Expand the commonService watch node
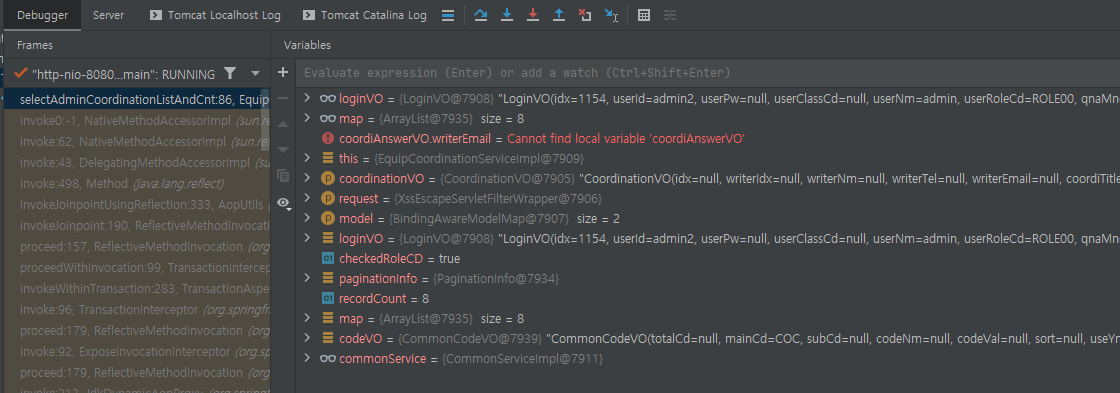The width and height of the screenshot is (1120, 393). point(307,359)
